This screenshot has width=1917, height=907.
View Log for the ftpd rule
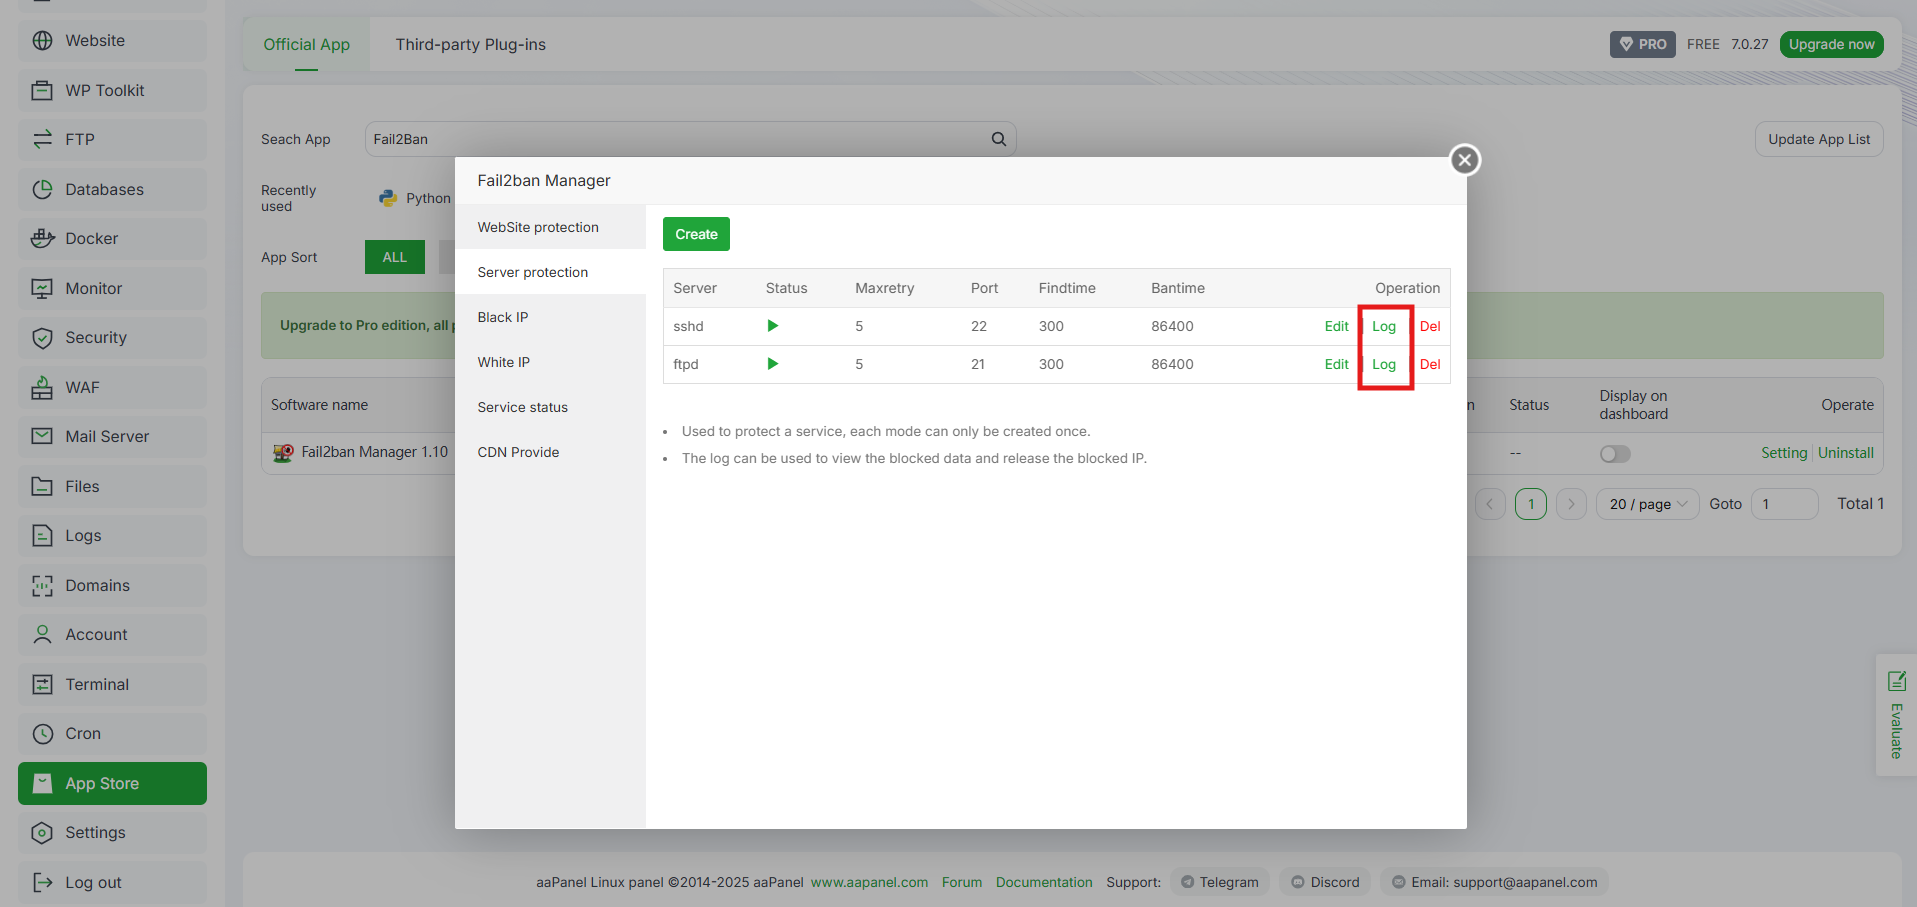tap(1384, 364)
